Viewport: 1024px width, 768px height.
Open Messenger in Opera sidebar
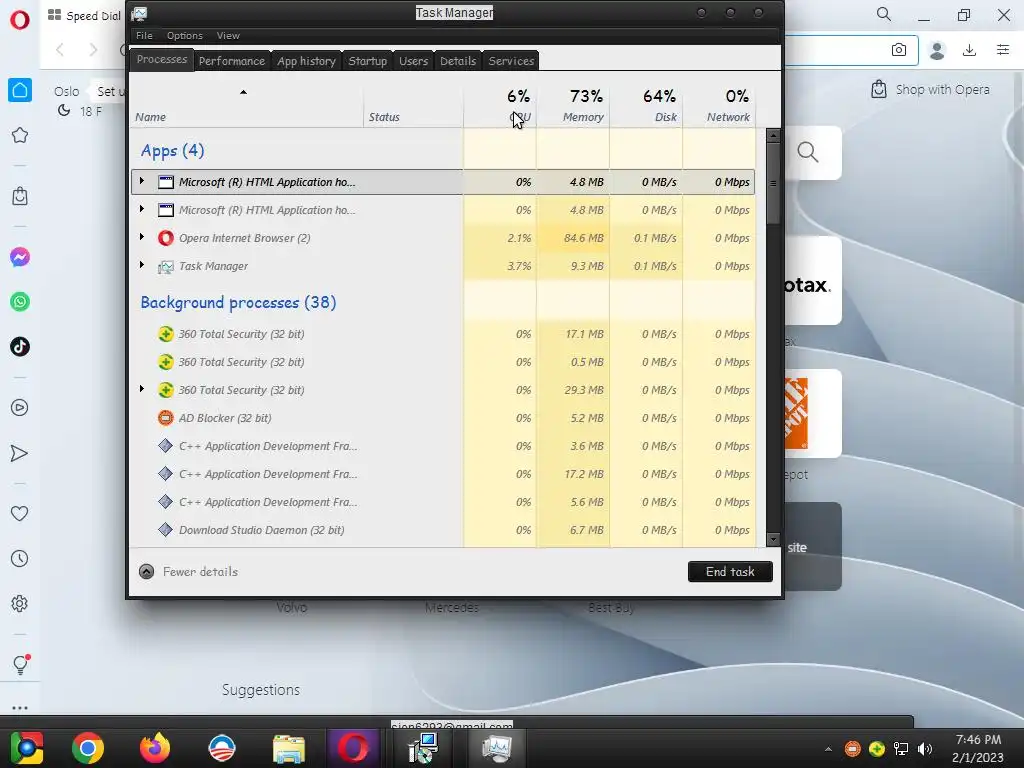pyautogui.click(x=20, y=257)
